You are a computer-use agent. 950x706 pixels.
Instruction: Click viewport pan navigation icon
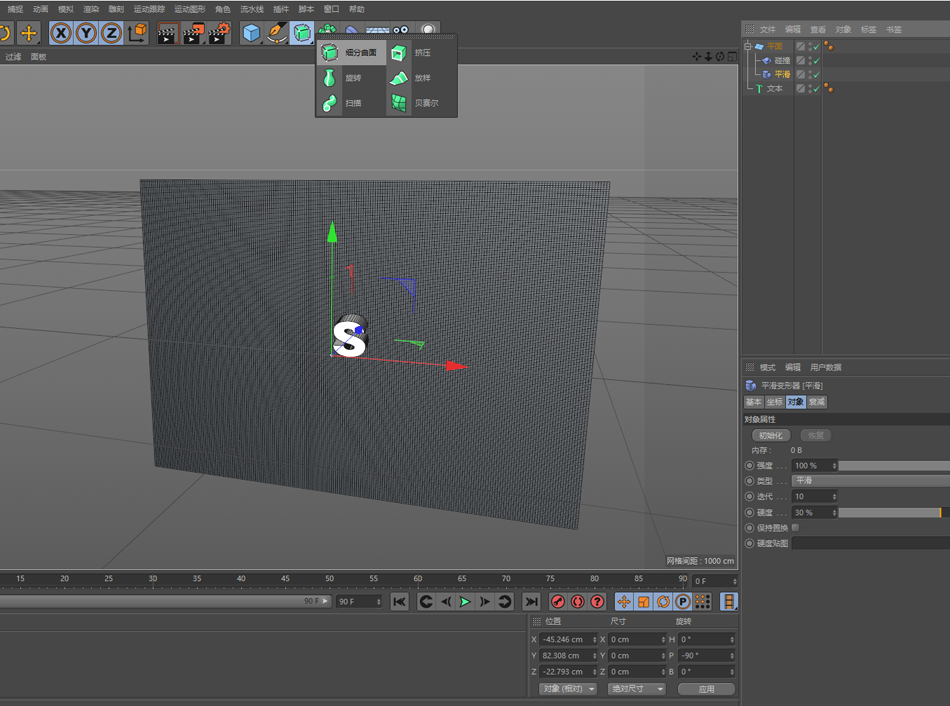coord(697,56)
